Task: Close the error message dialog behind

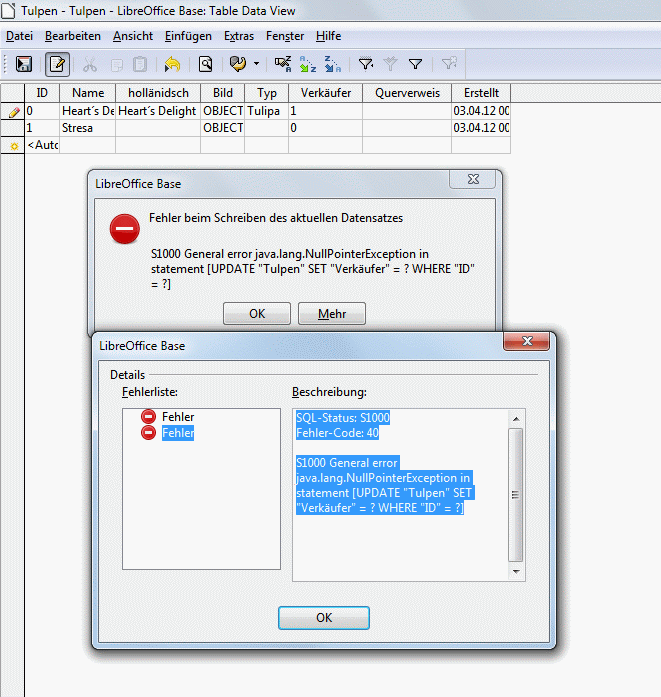Action: [x=473, y=179]
